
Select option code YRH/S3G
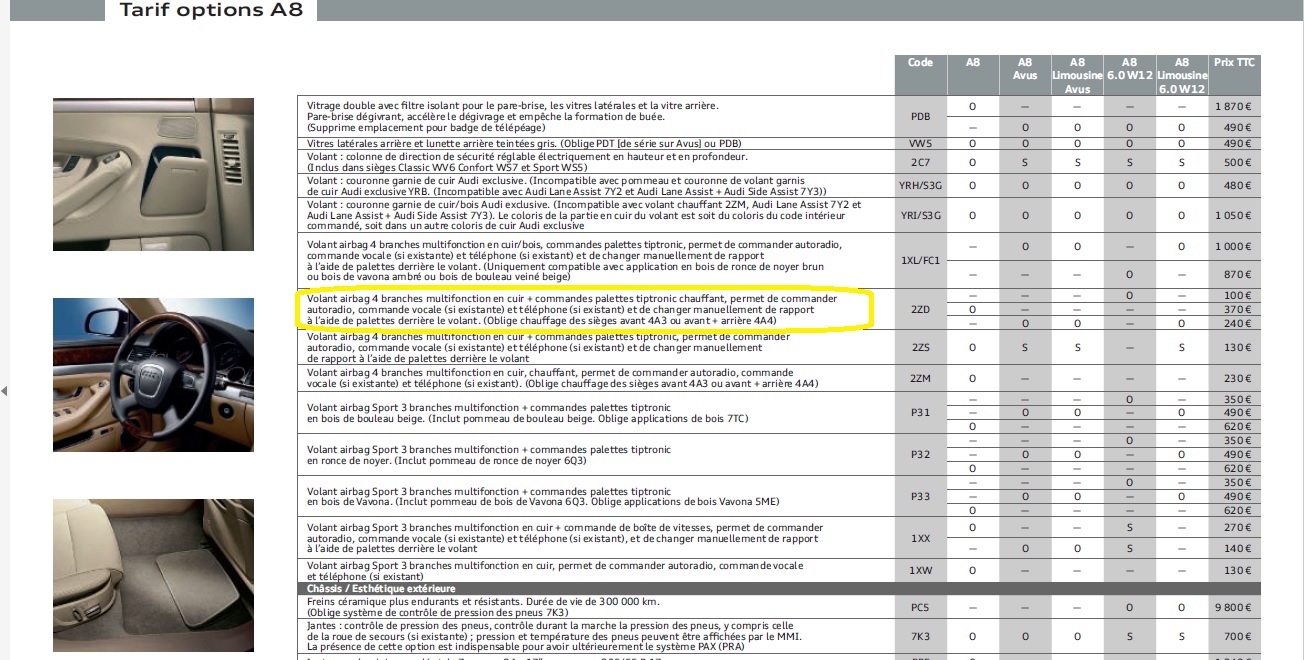[x=920, y=185]
